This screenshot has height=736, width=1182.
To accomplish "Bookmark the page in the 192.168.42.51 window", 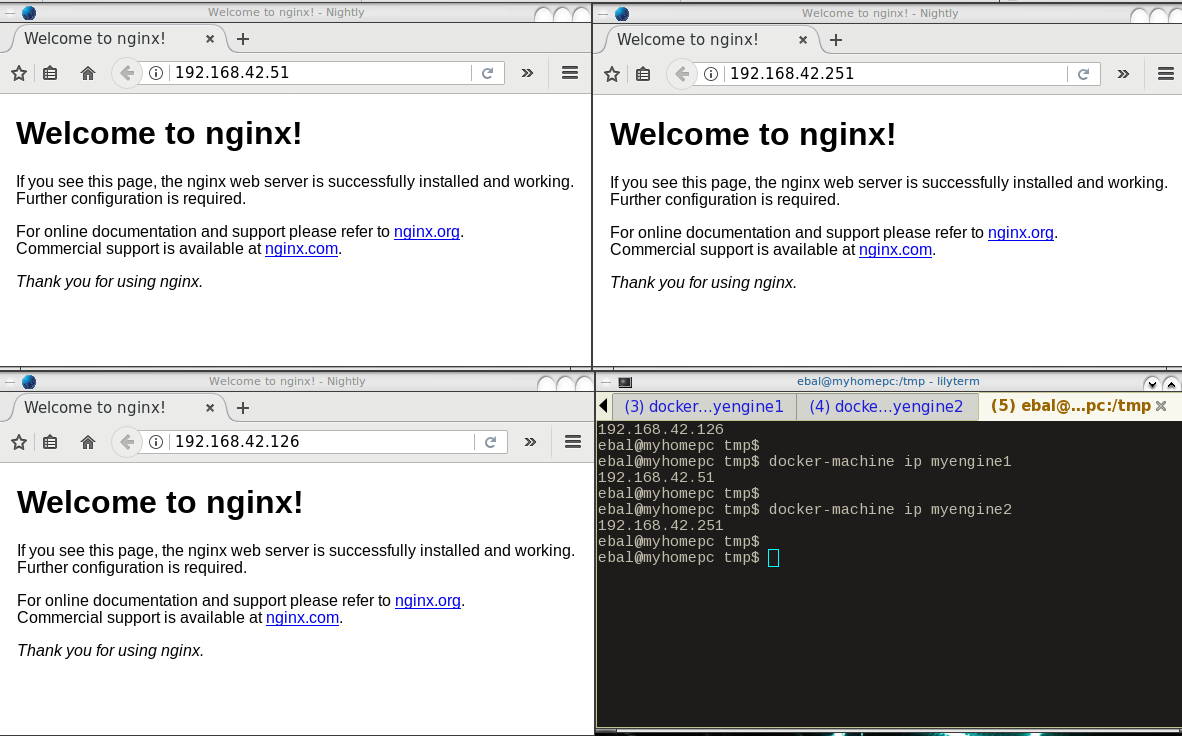I will [18, 73].
